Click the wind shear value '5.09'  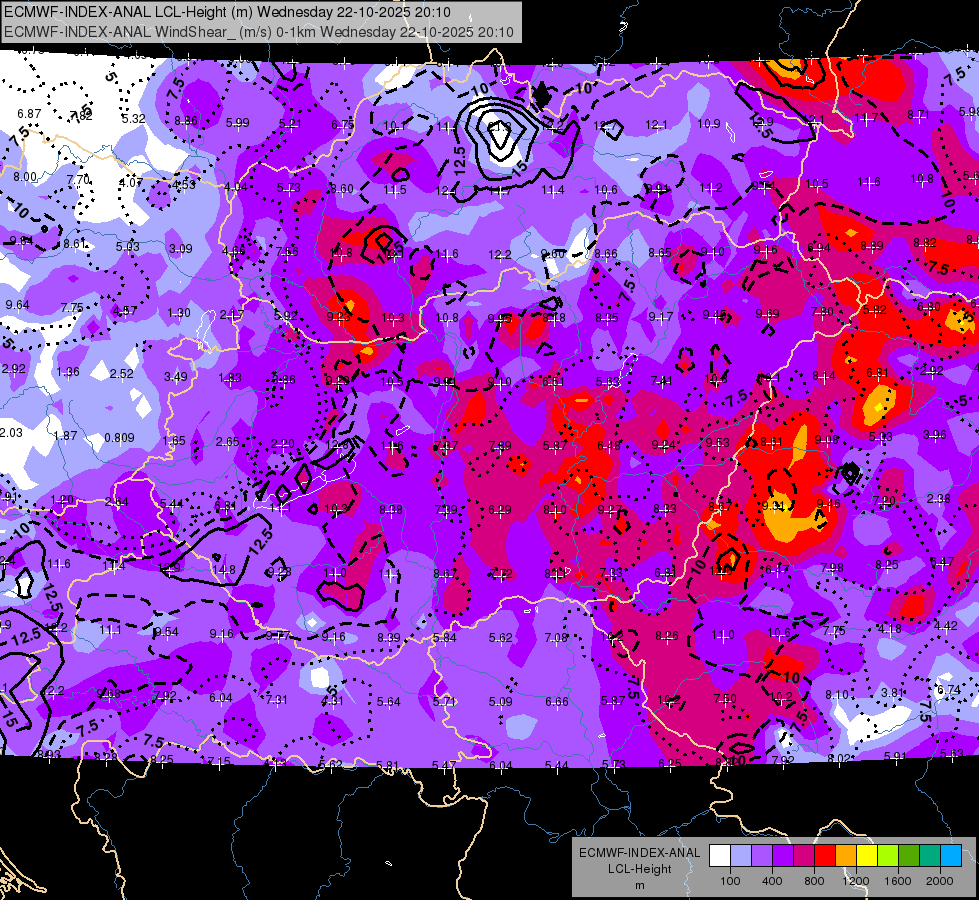[x=500, y=701]
